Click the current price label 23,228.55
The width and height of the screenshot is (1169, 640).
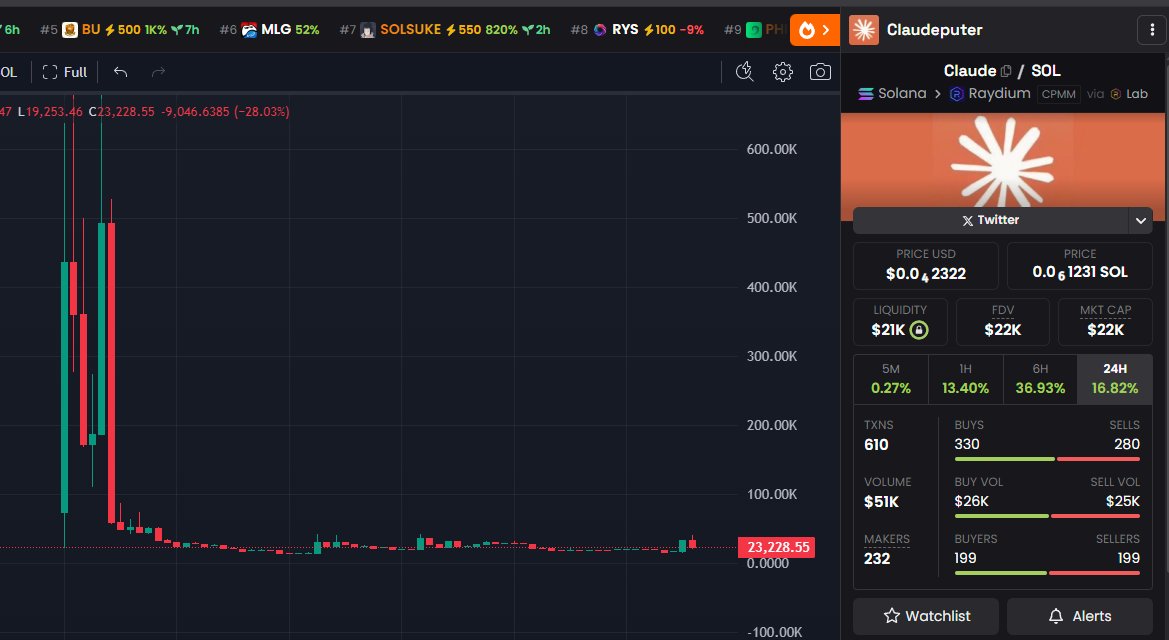coord(777,548)
